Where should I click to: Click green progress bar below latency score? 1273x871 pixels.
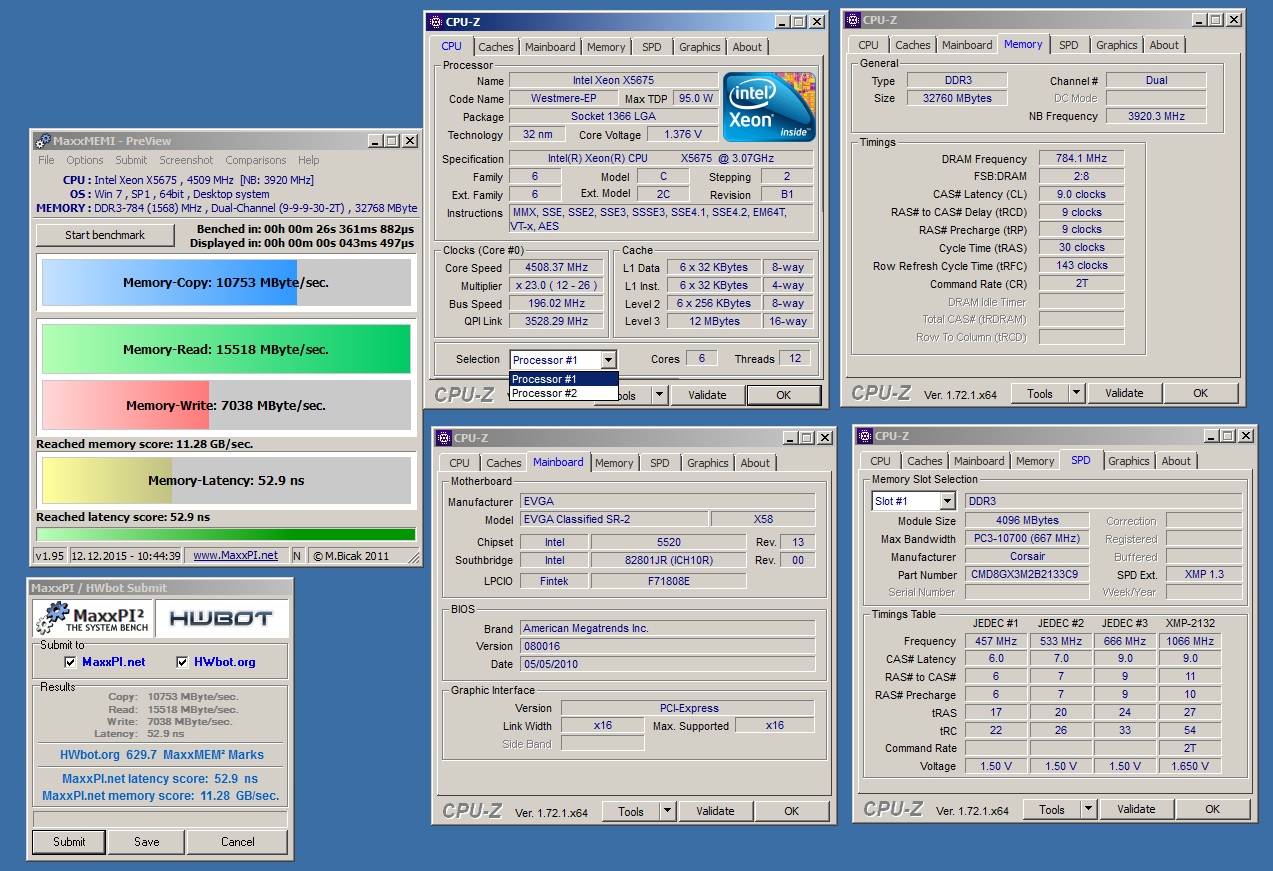click(226, 534)
